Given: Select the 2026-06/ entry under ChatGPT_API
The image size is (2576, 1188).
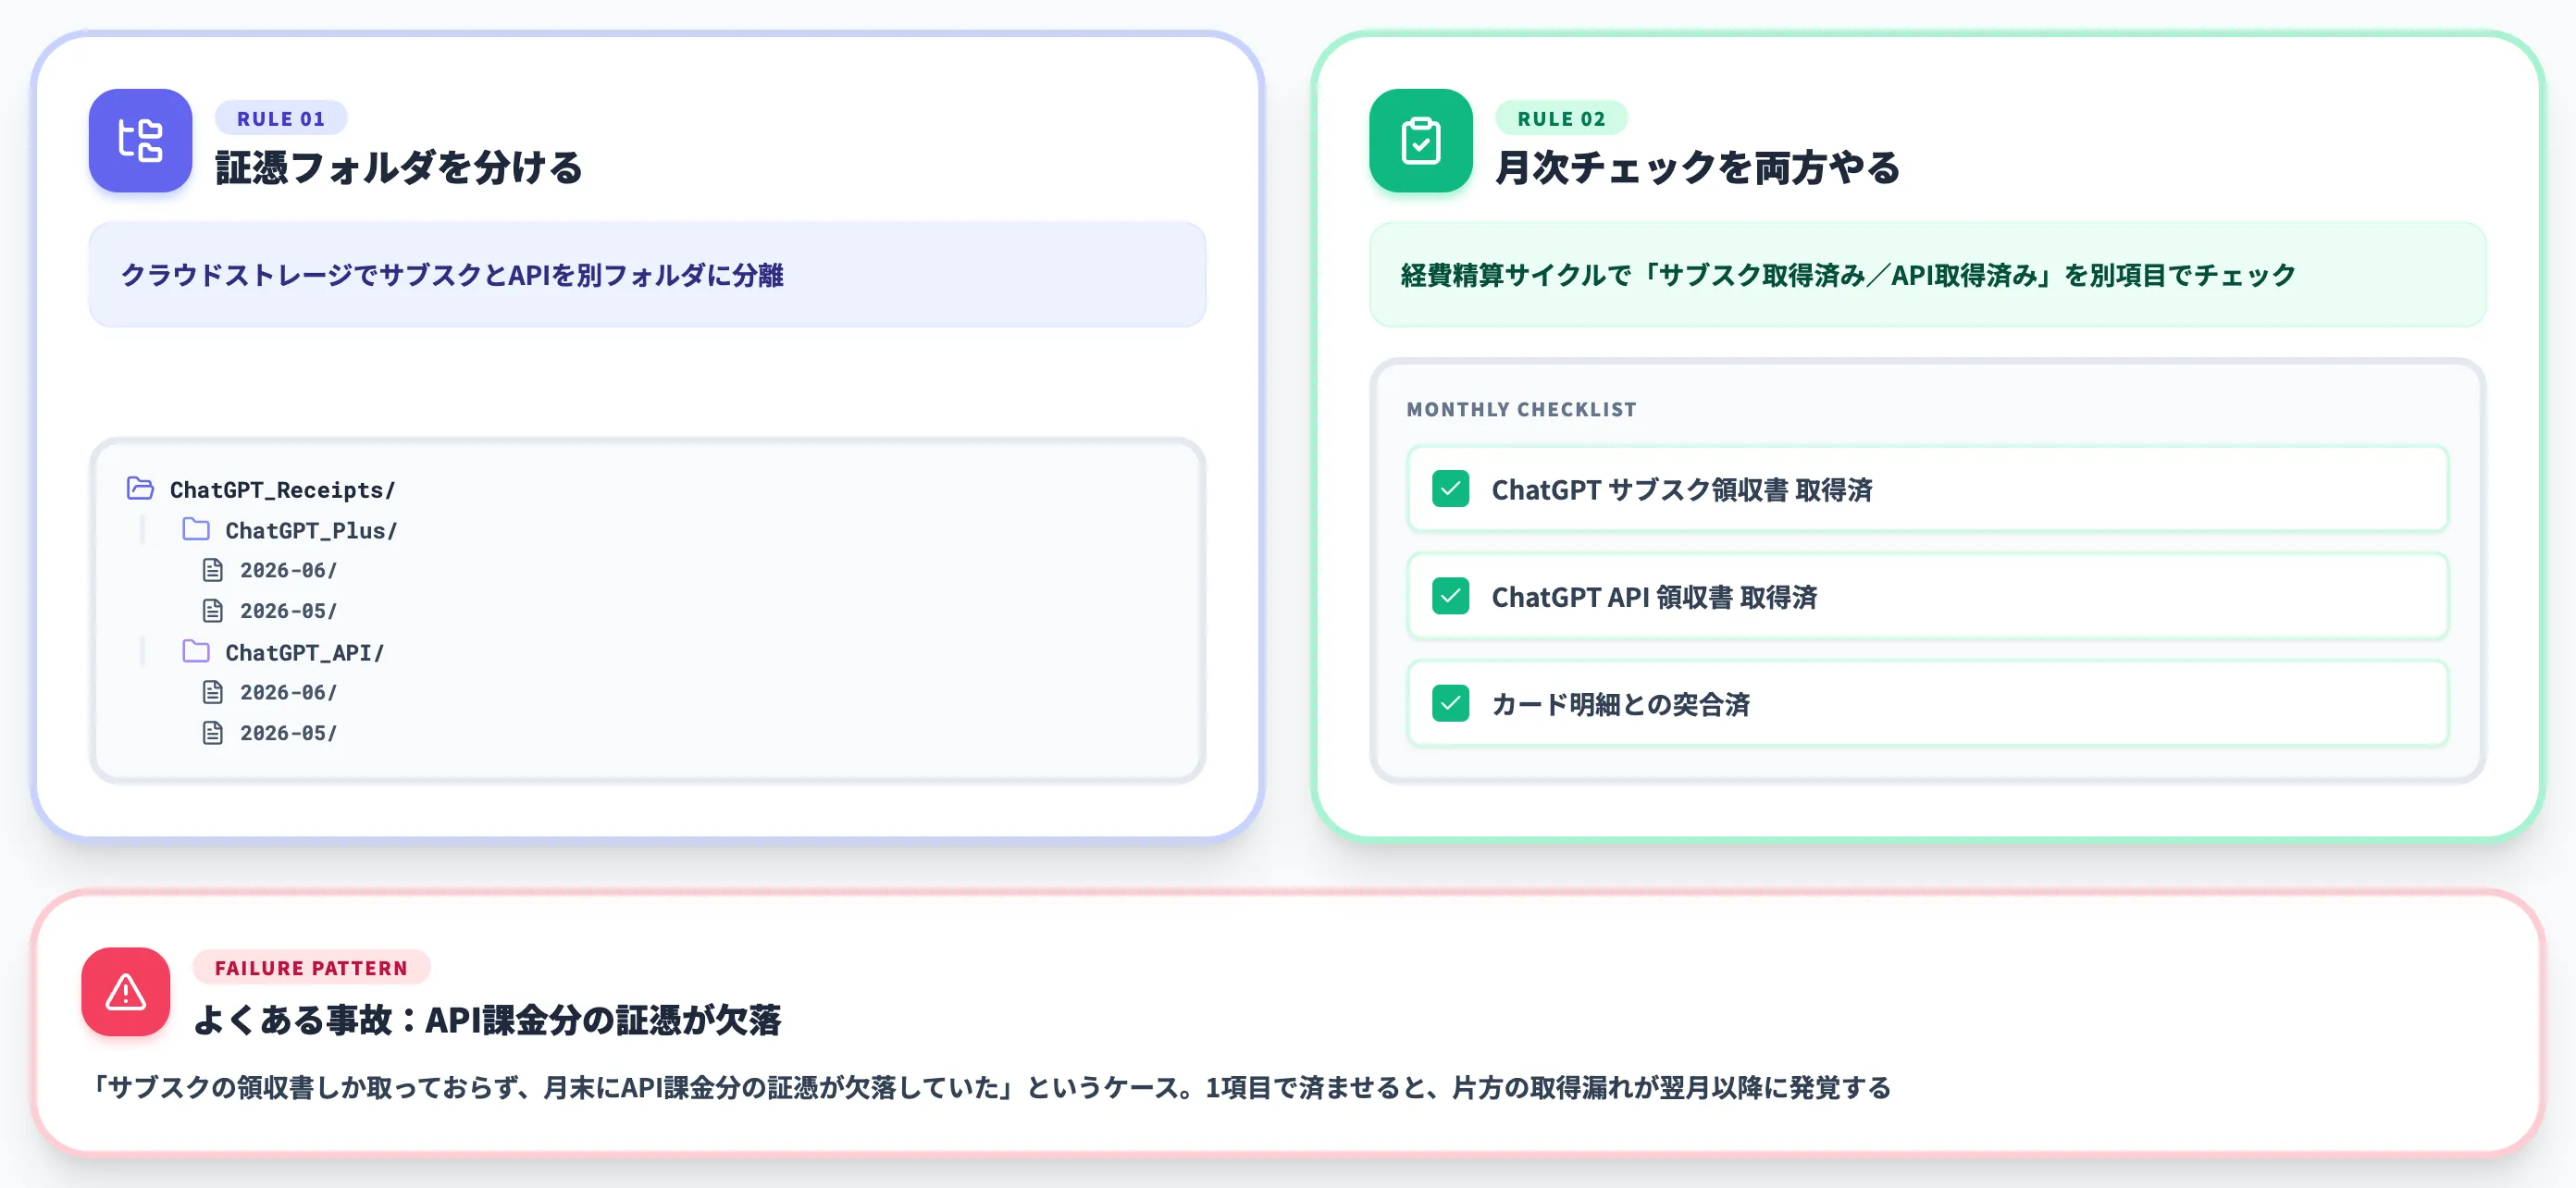Looking at the screenshot, I should pyautogui.click(x=270, y=692).
